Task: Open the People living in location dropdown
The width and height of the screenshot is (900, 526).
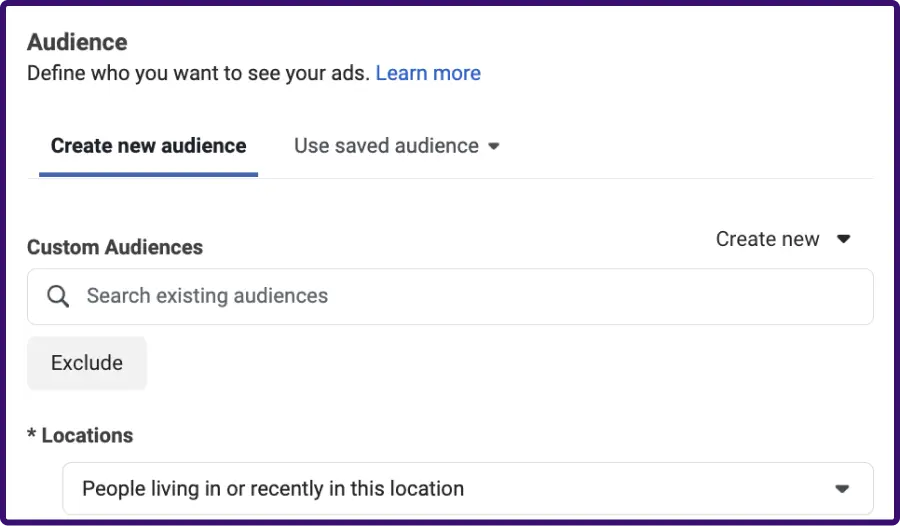Action: click(x=468, y=489)
